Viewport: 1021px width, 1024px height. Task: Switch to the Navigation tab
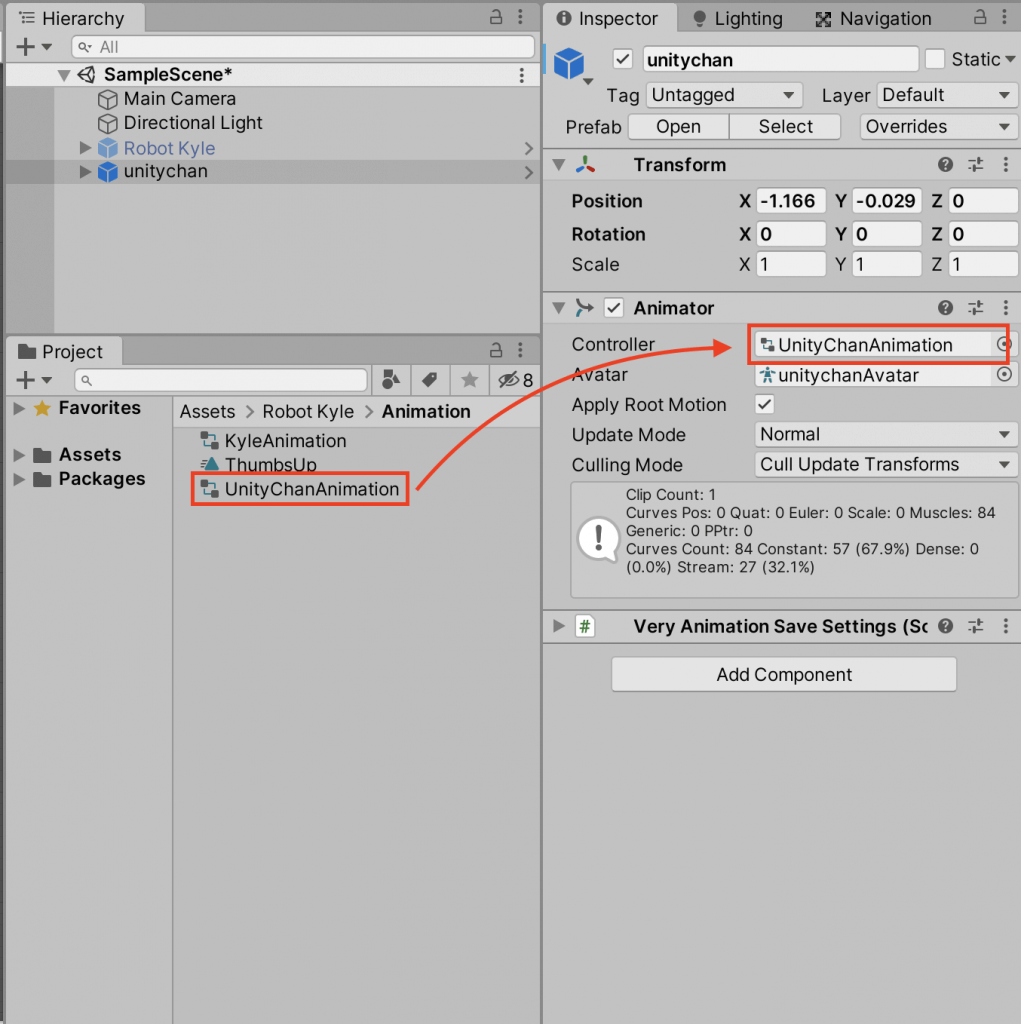tap(873, 19)
